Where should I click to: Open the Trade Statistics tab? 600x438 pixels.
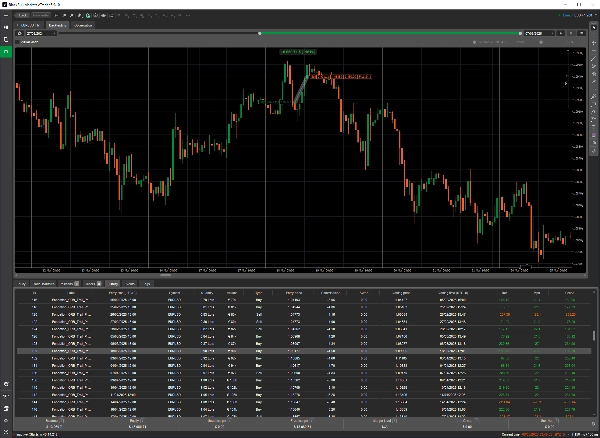[44, 284]
